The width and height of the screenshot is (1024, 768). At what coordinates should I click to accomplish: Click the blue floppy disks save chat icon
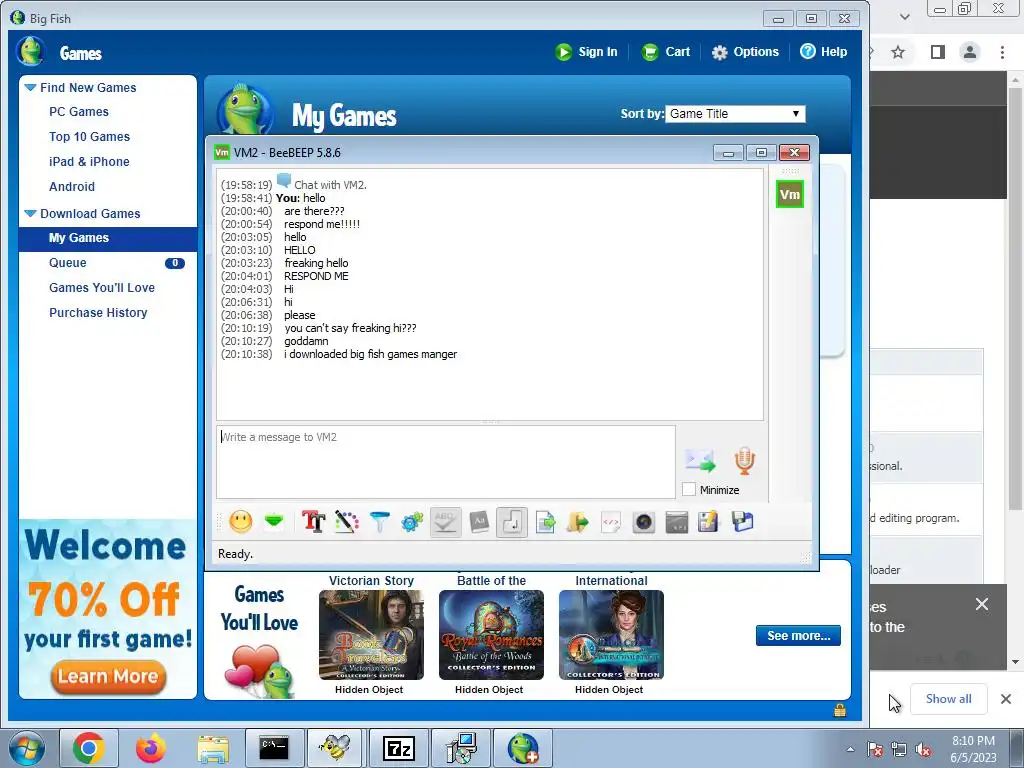tap(743, 522)
